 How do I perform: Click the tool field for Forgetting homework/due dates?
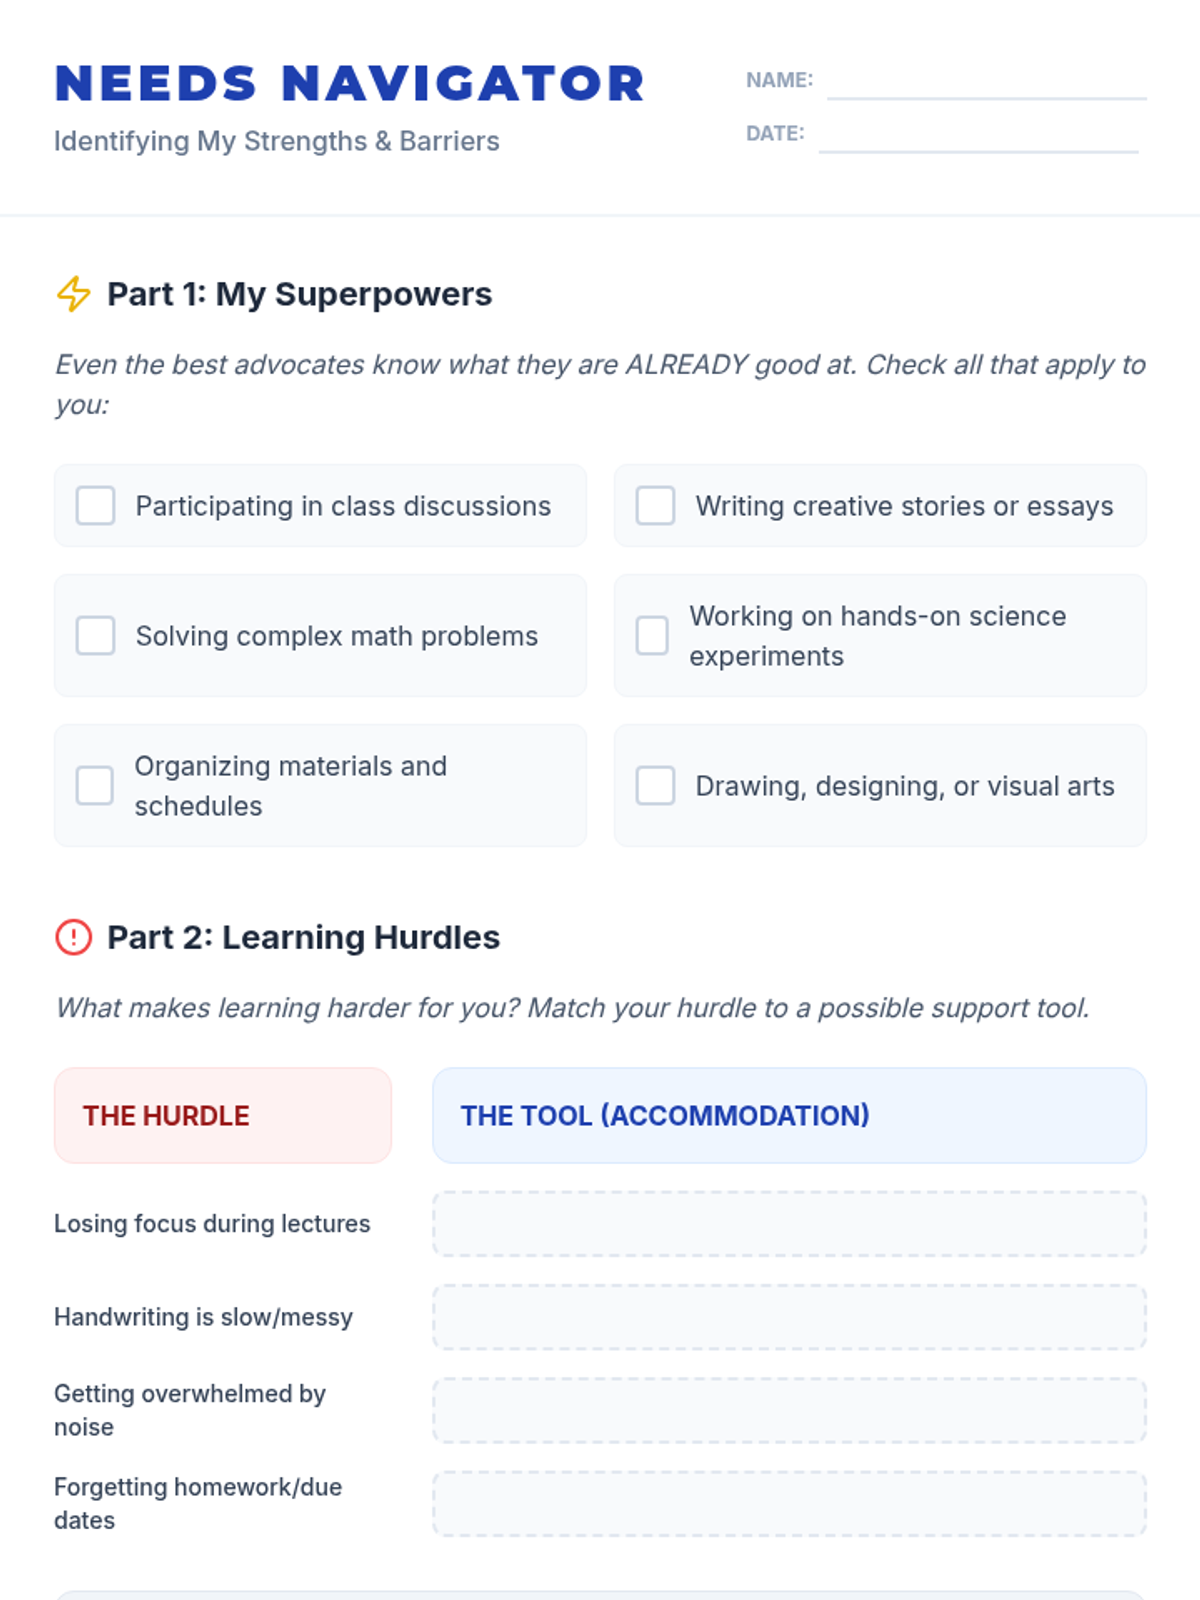790,1503
